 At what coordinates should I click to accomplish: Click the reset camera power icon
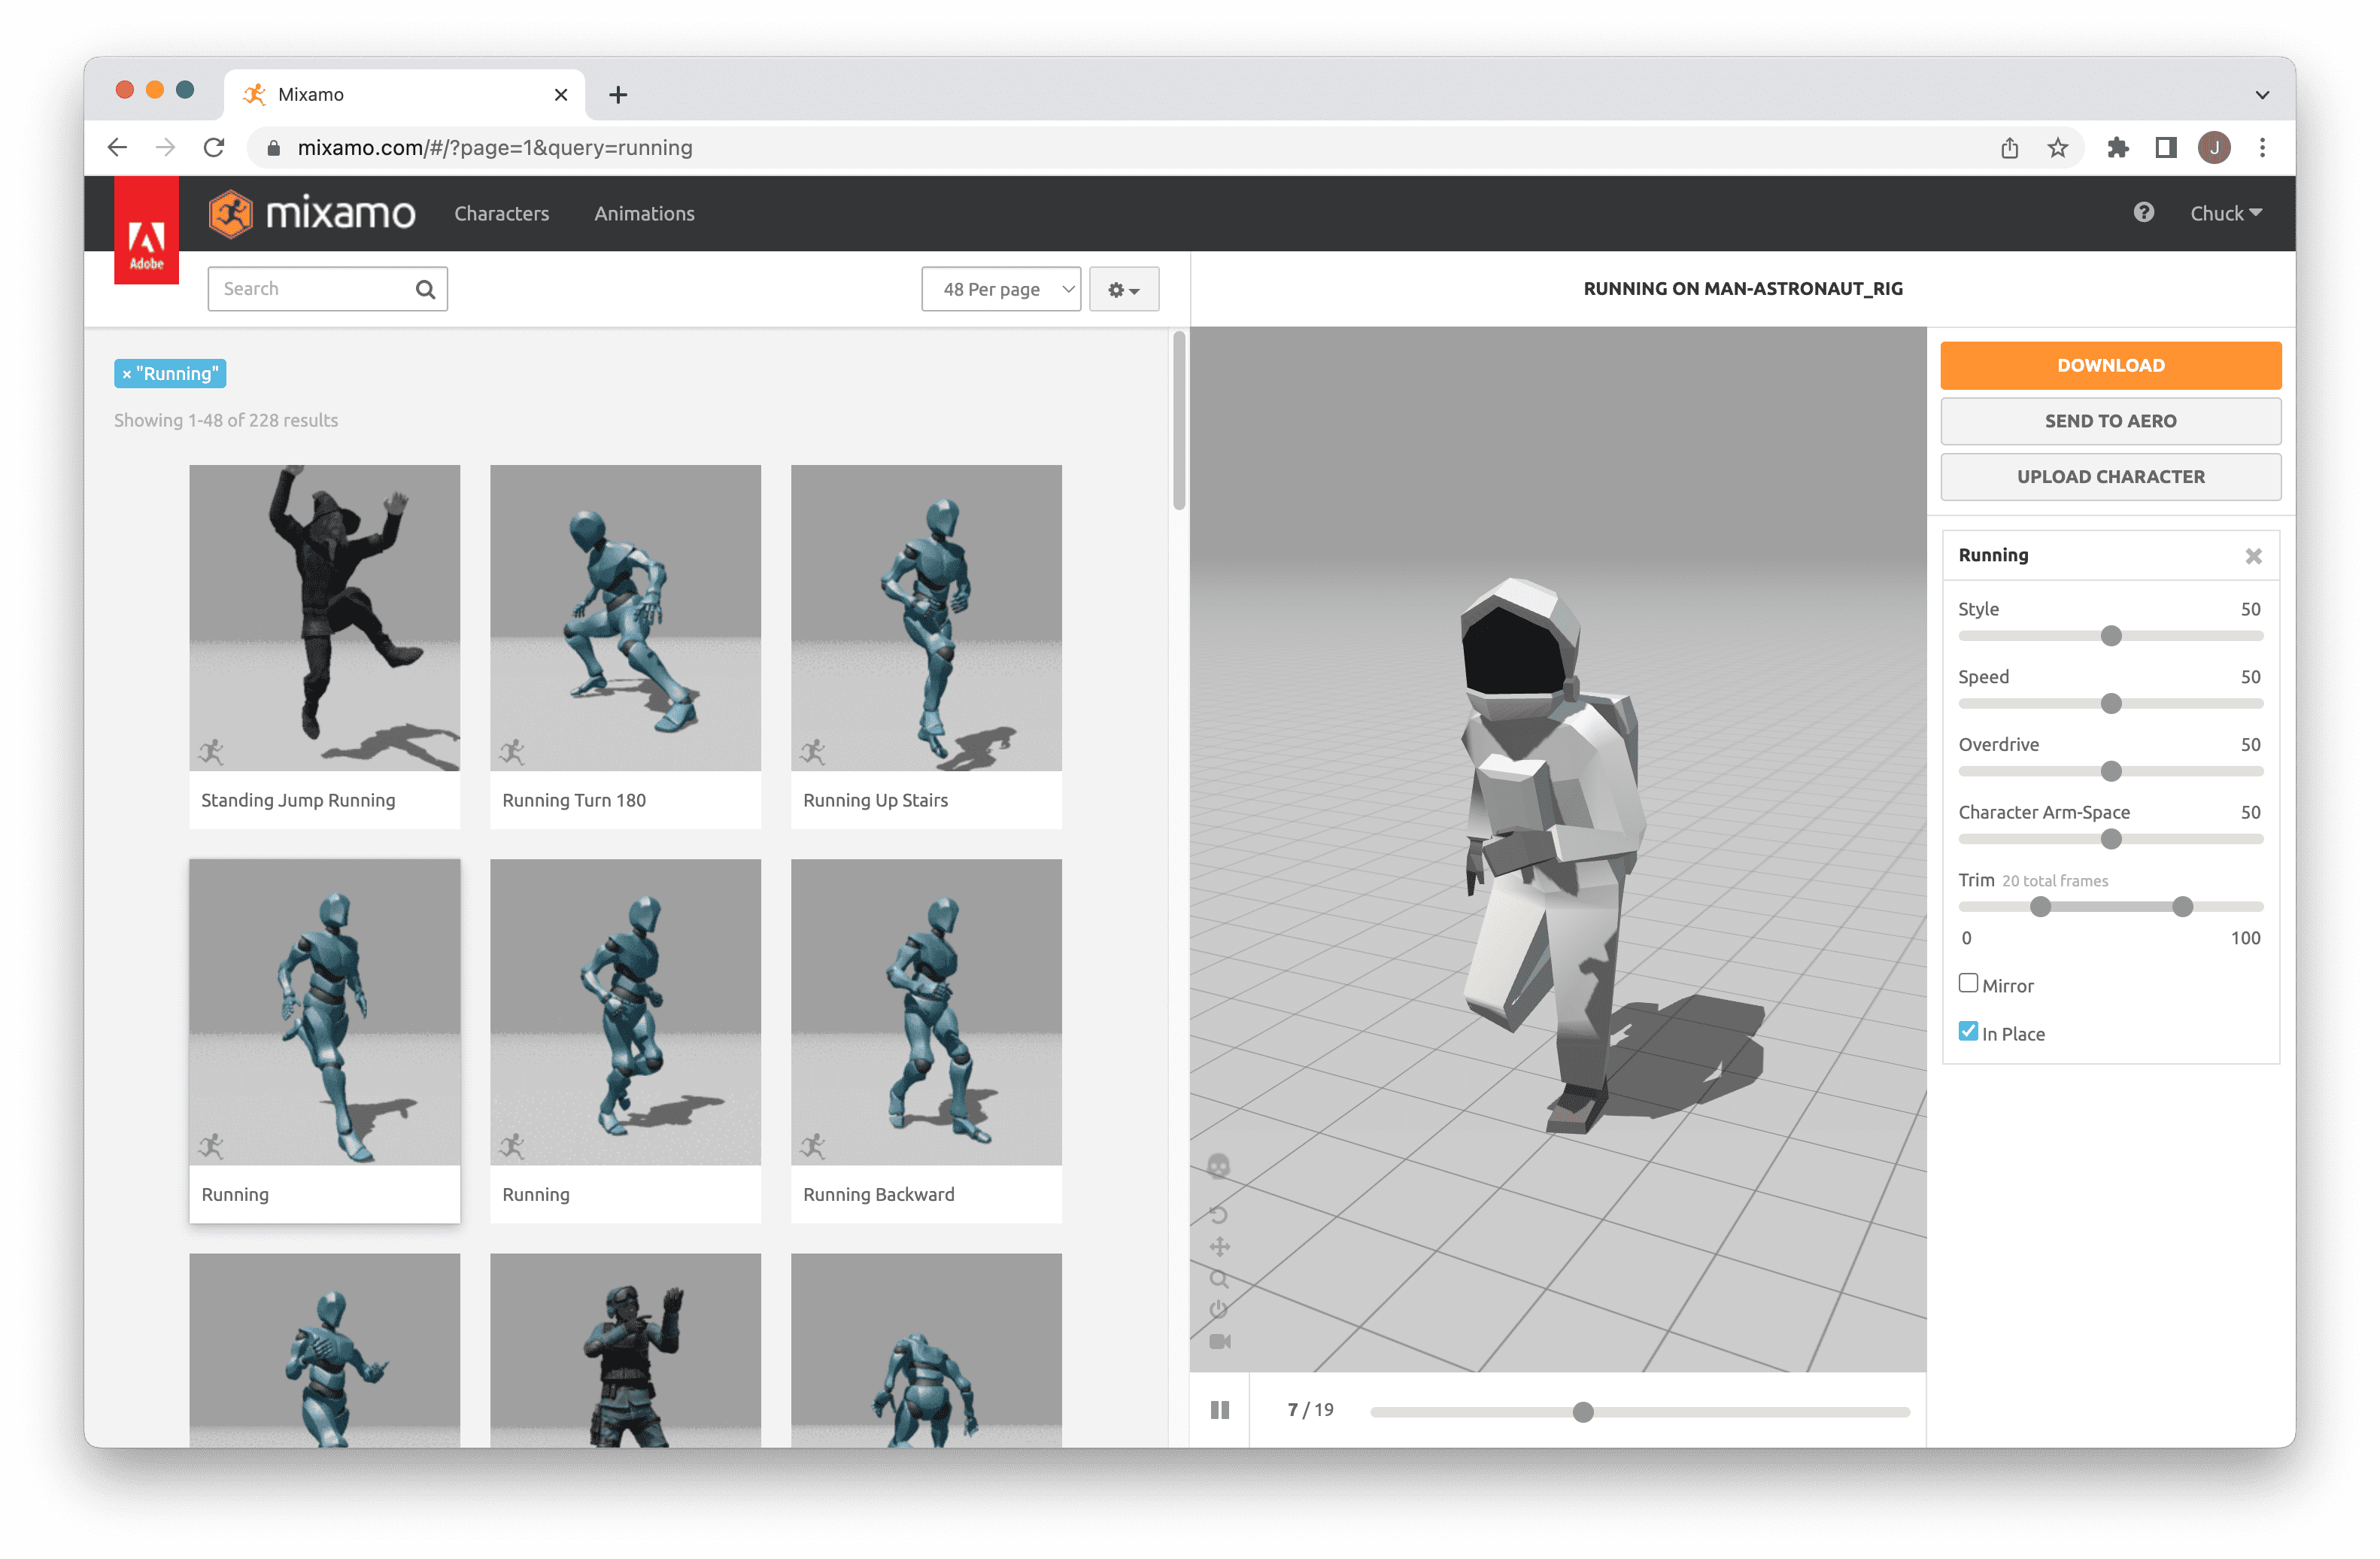coord(1218,1310)
